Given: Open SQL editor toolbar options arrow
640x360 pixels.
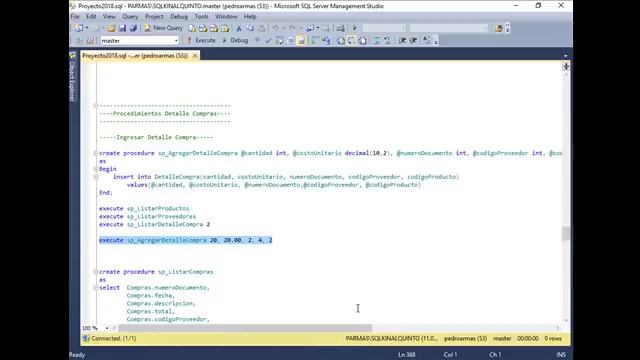Looking at the screenshot, I should click(436, 42).
